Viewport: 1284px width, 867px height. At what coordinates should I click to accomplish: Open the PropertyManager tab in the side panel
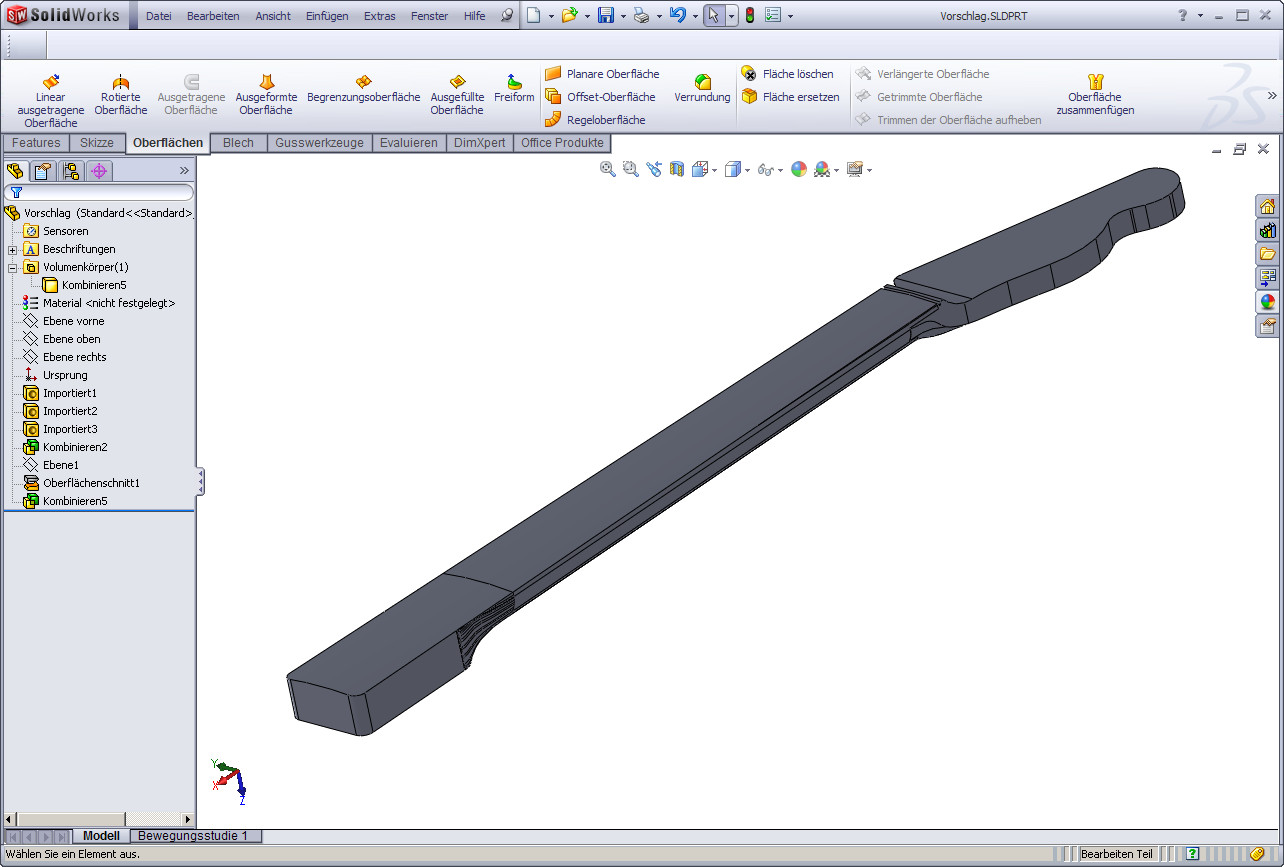click(x=43, y=171)
